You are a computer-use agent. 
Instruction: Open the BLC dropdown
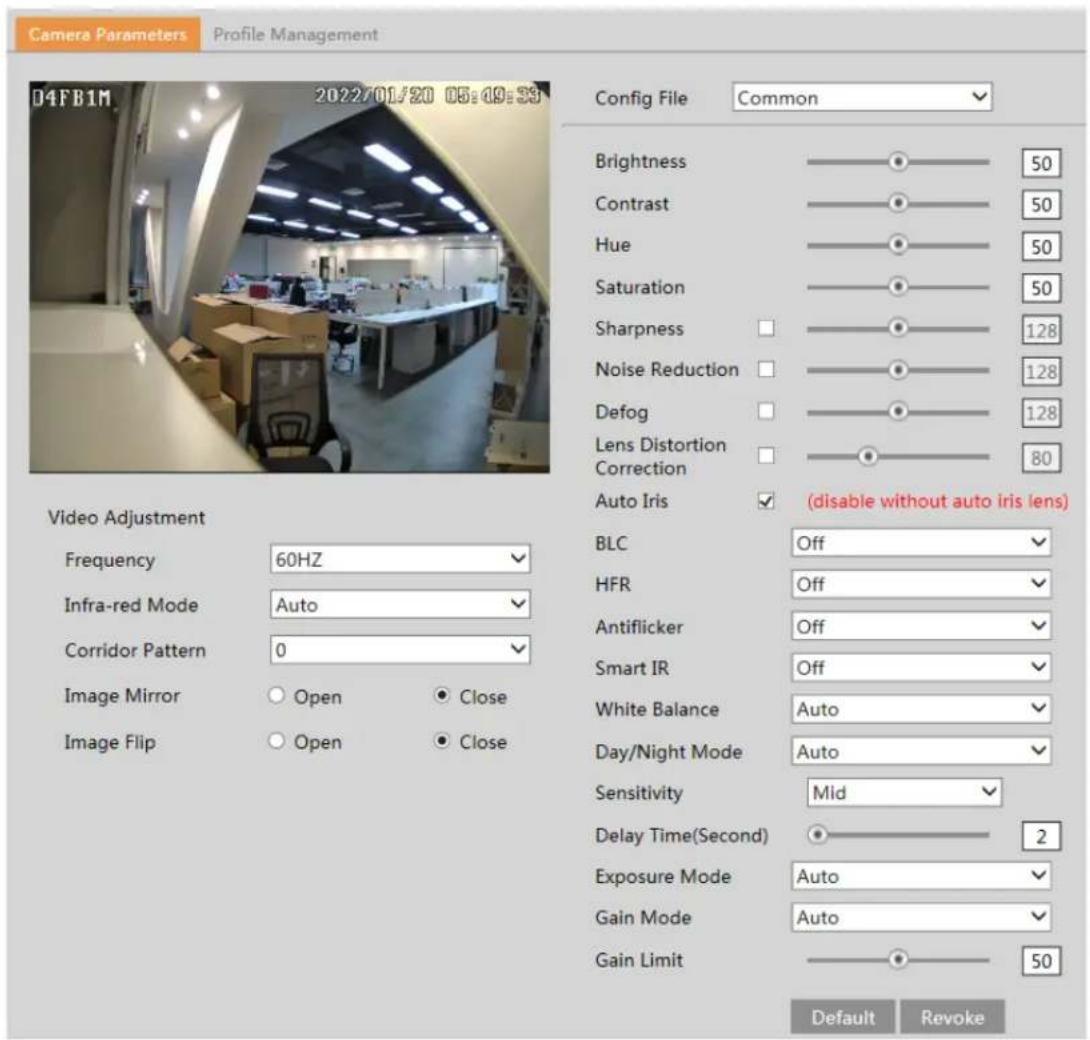click(920, 542)
